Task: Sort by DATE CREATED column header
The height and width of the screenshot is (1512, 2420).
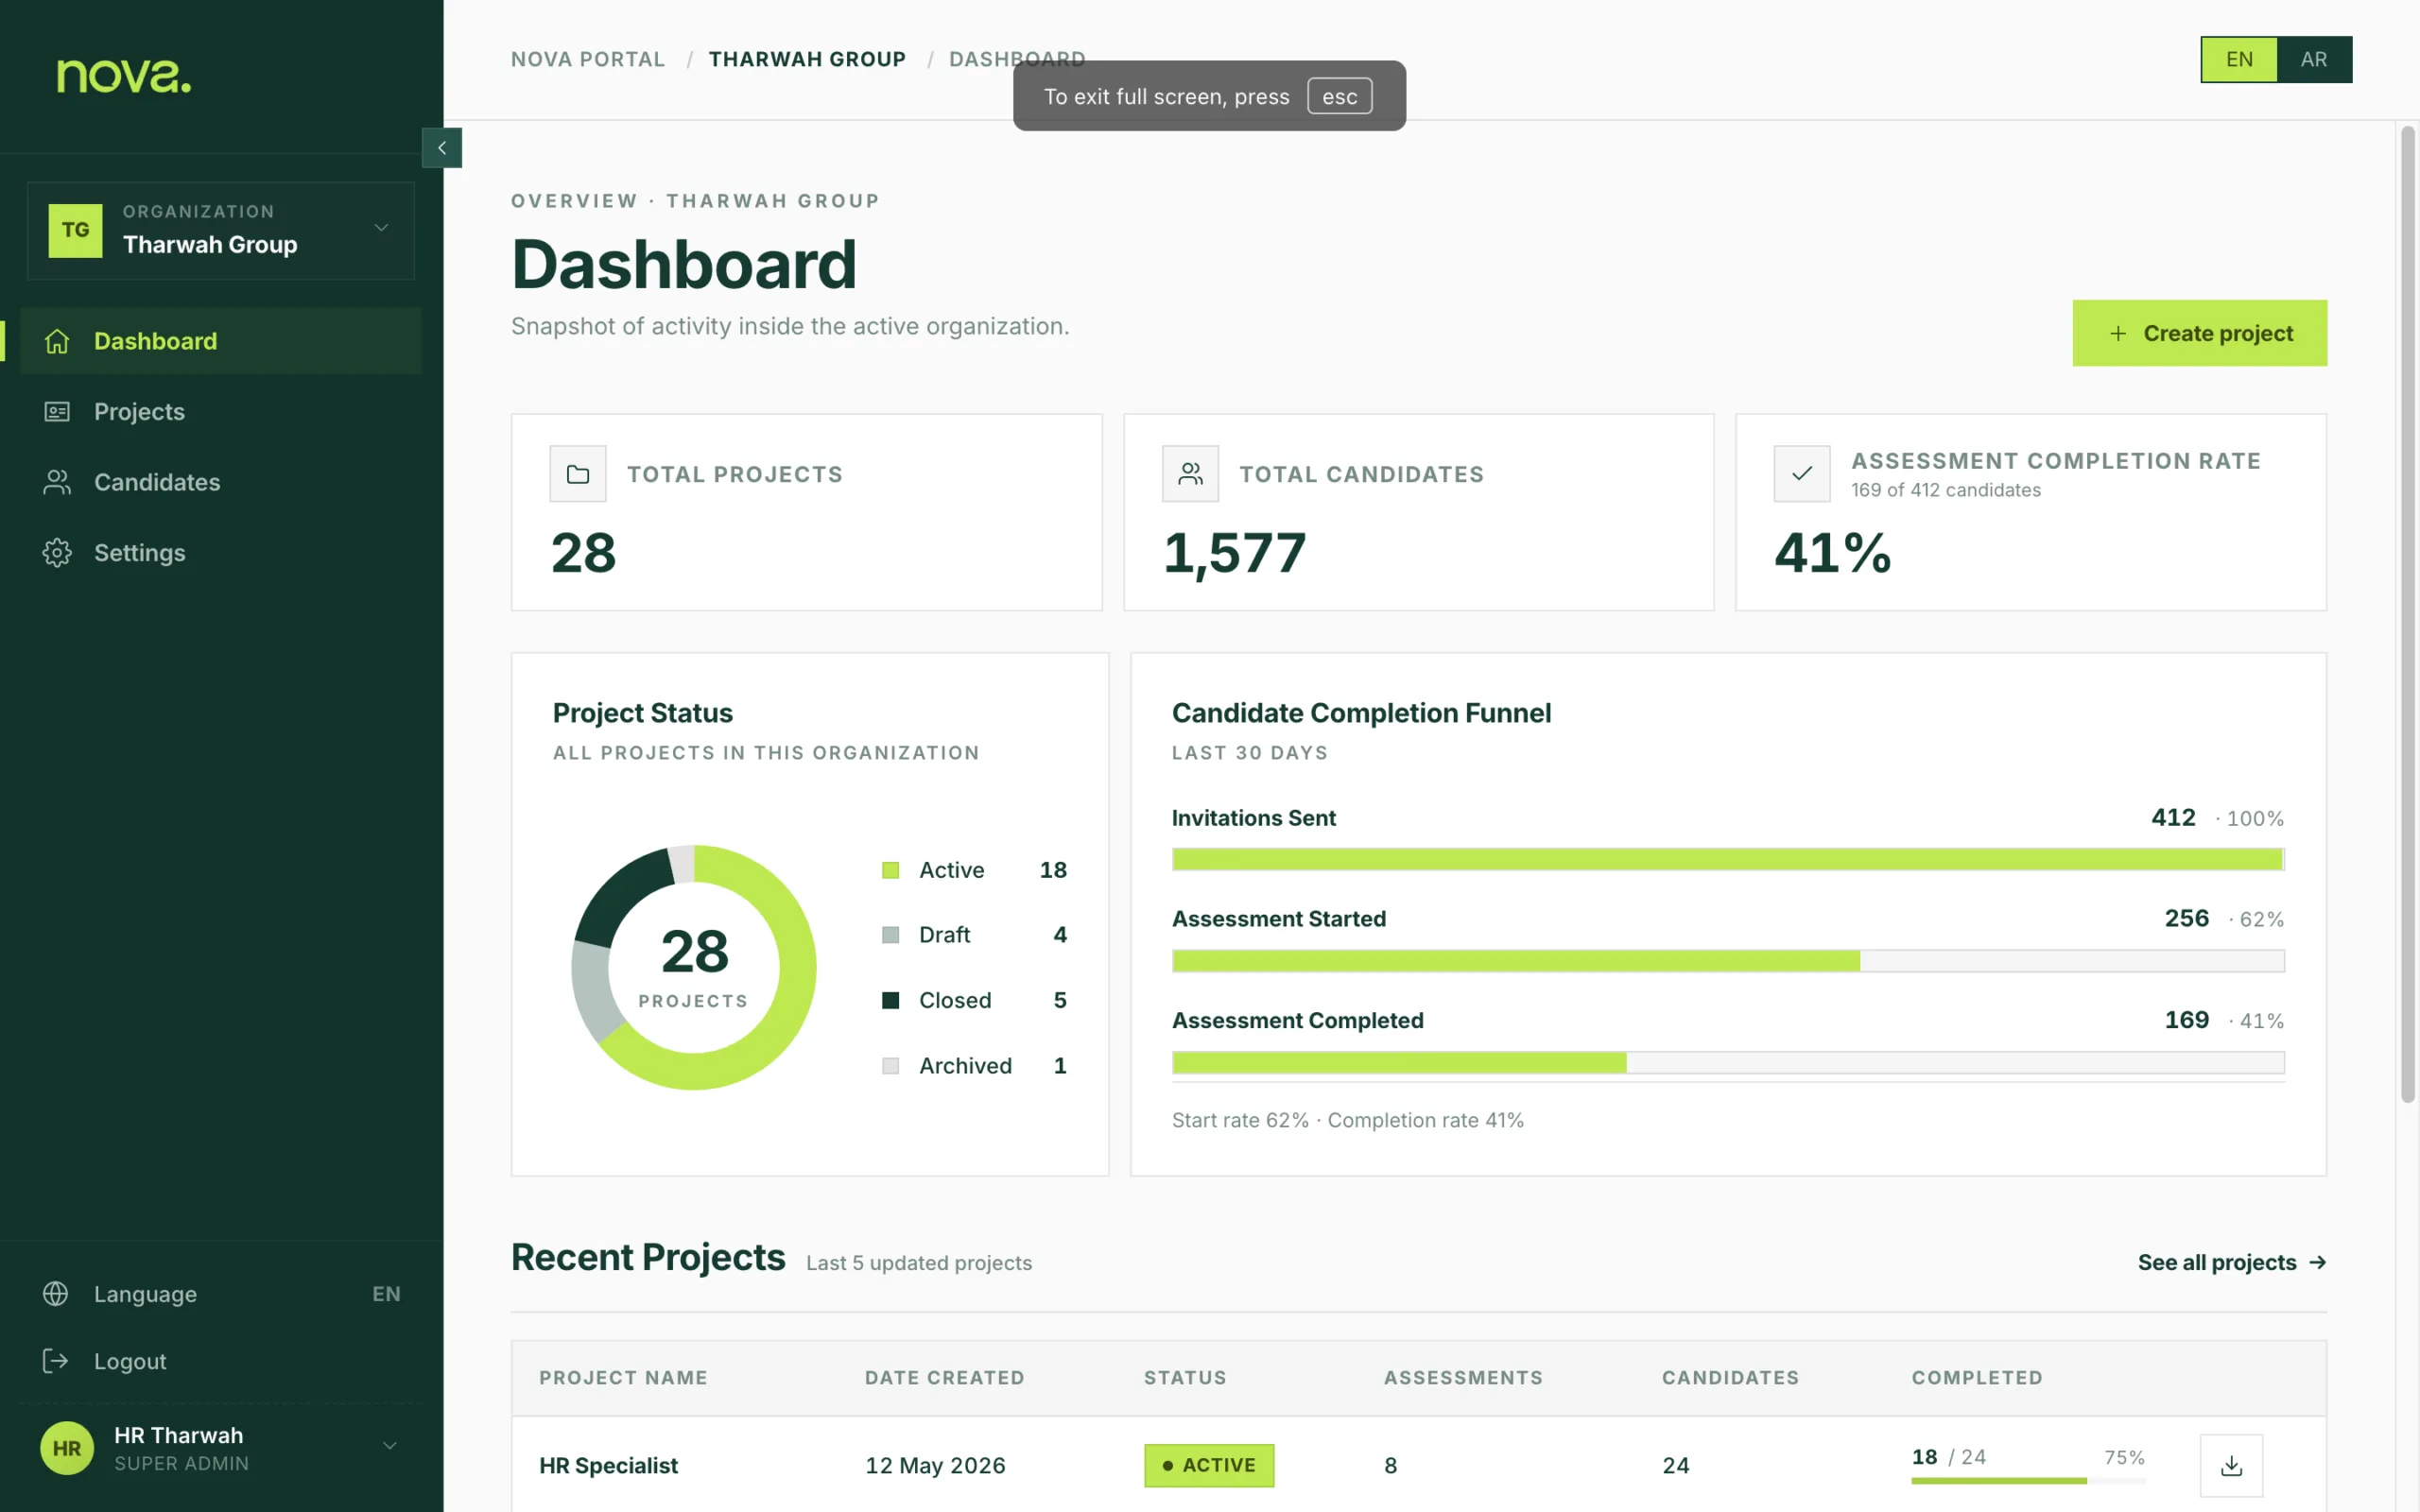Action: (944, 1377)
